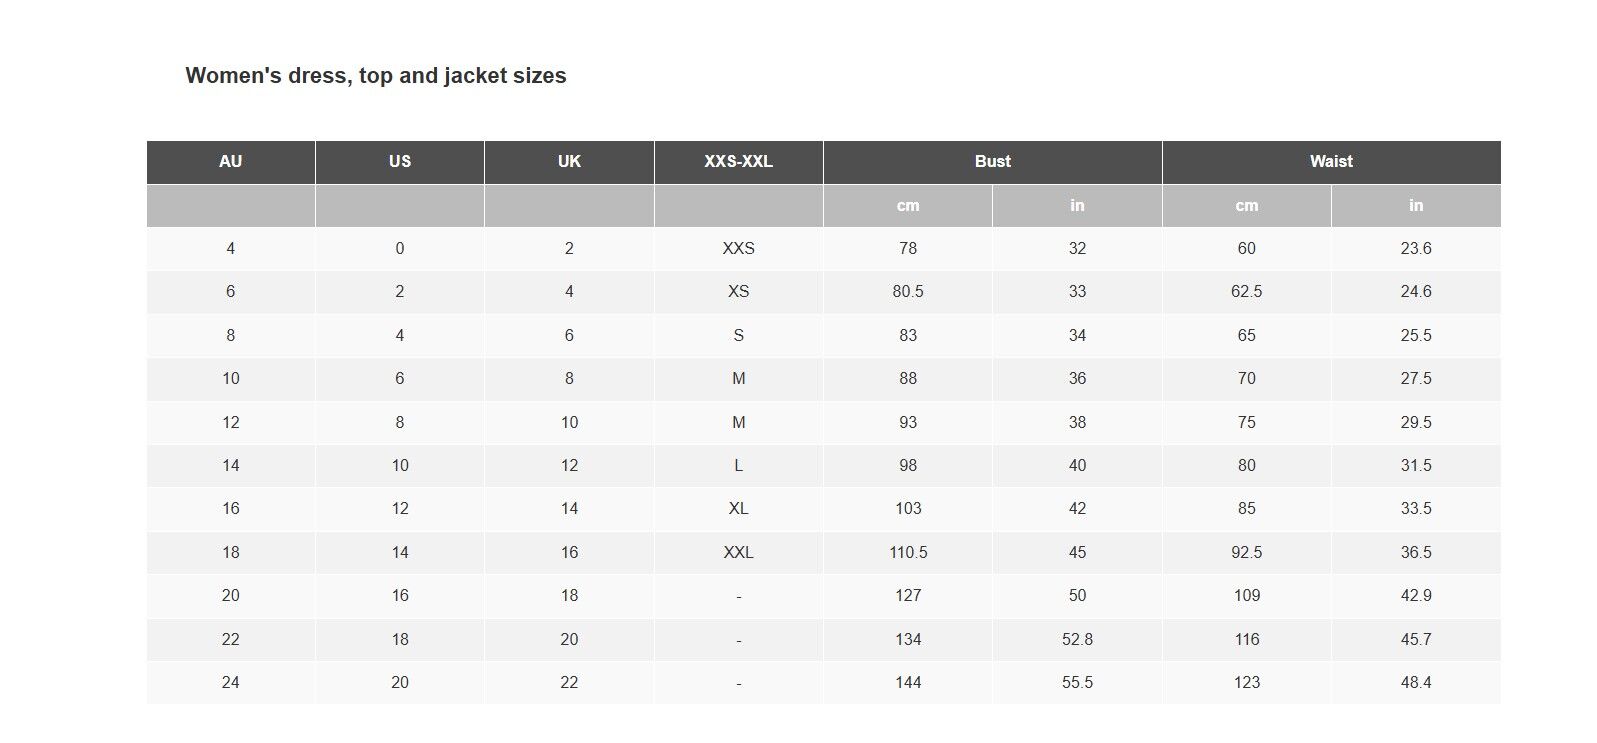Click AU size 24 cell

(x=231, y=683)
